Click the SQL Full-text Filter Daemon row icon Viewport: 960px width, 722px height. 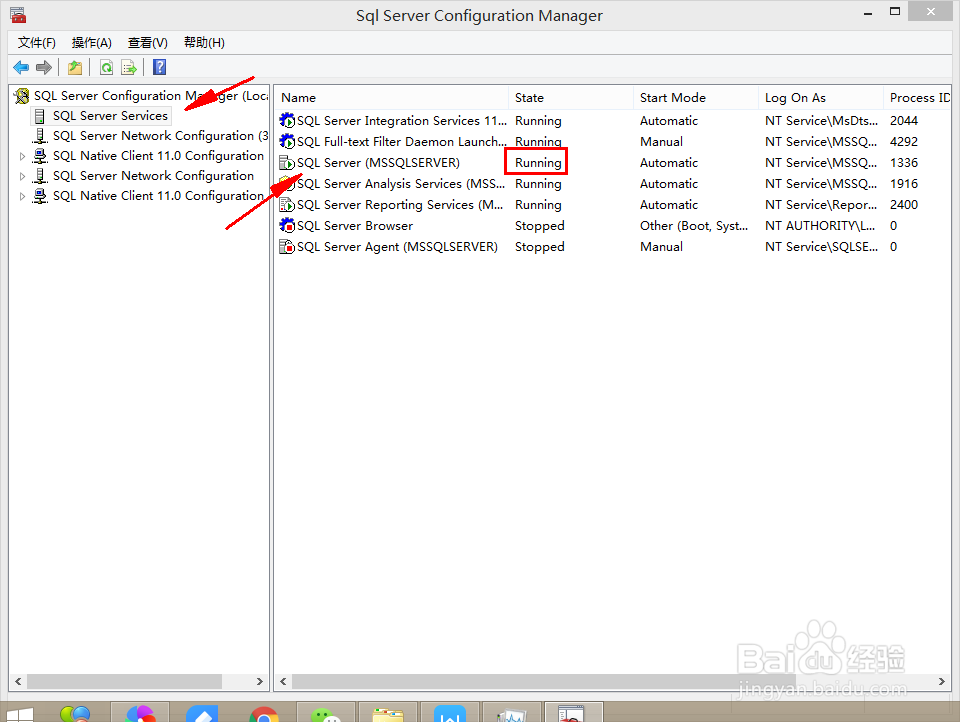287,141
